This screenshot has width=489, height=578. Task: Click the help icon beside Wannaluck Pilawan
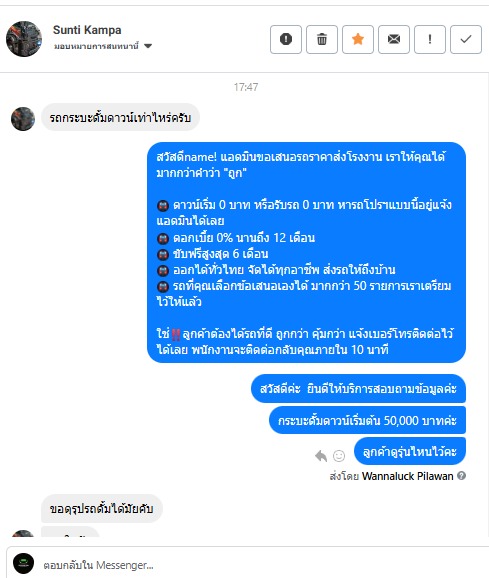pyautogui.click(x=461, y=476)
